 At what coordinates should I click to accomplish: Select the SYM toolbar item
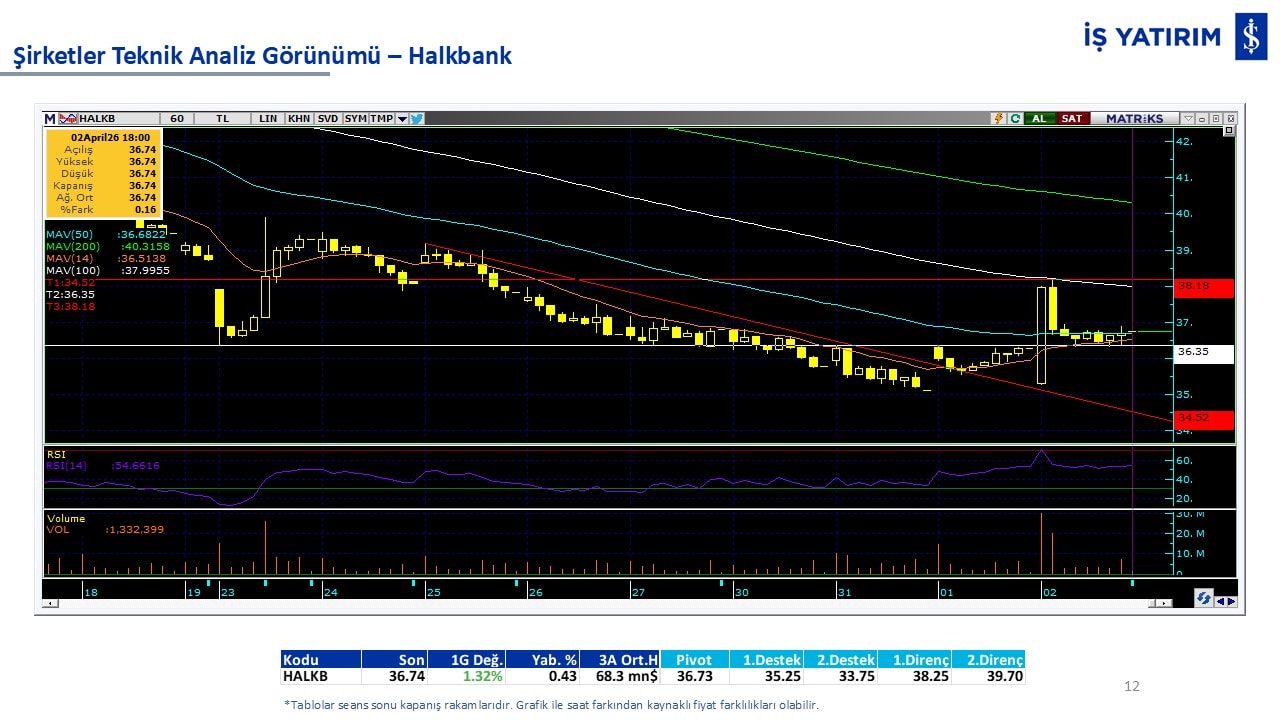coord(356,118)
